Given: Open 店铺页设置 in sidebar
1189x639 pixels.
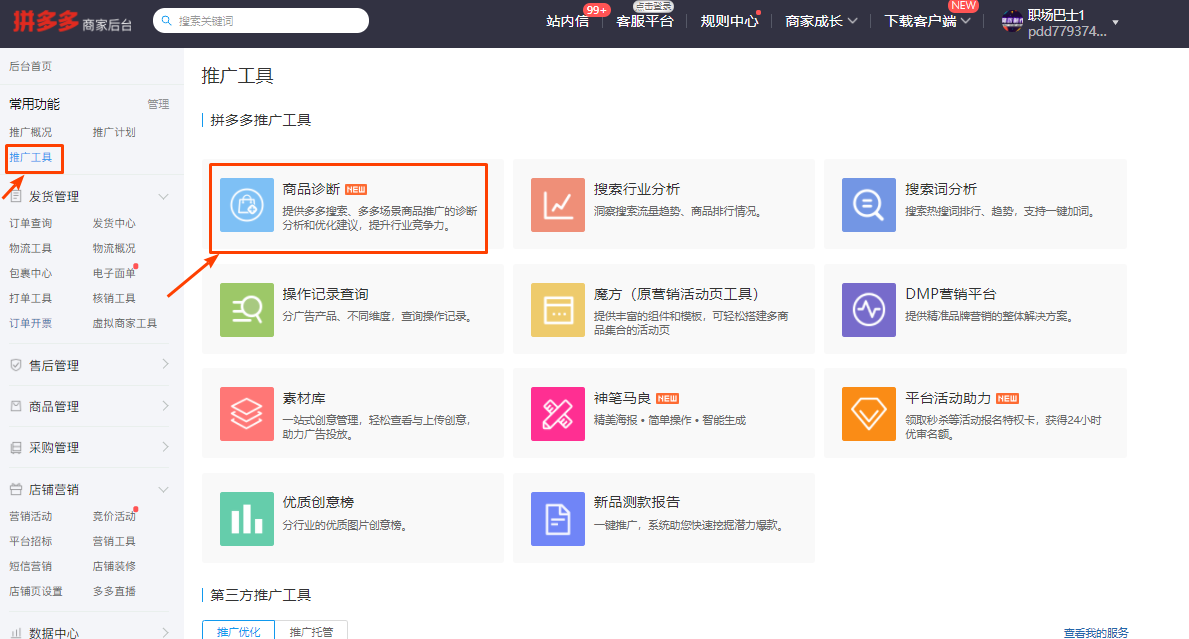Looking at the screenshot, I should coord(36,591).
